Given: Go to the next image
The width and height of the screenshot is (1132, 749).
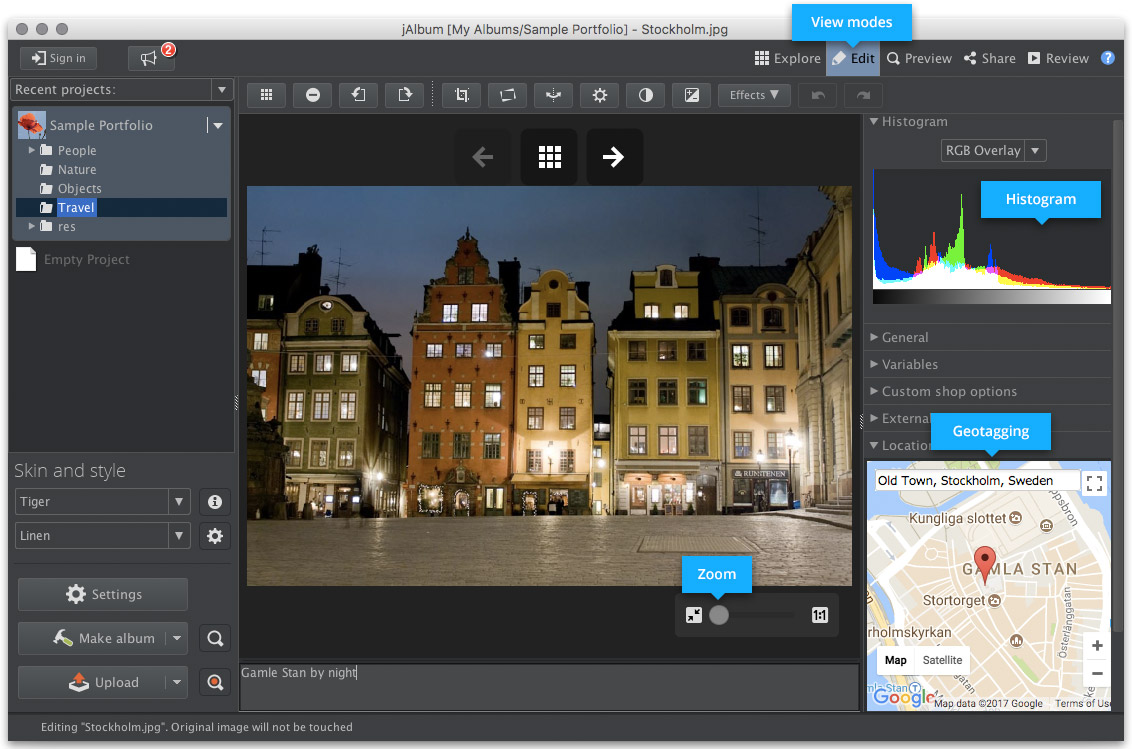Looking at the screenshot, I should pos(614,157).
